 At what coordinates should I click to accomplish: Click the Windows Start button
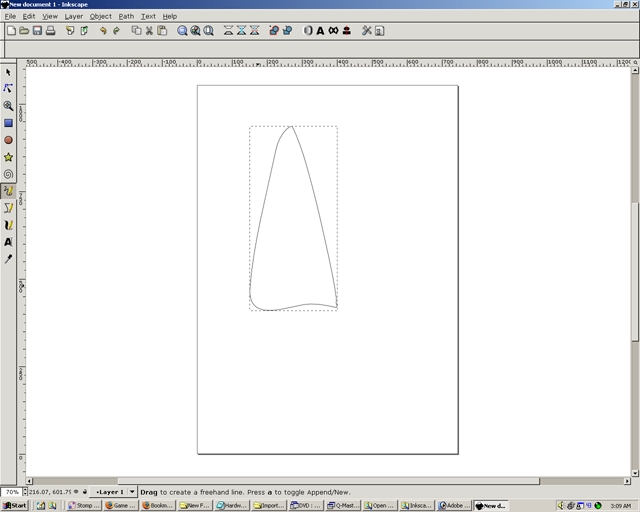pos(14,505)
